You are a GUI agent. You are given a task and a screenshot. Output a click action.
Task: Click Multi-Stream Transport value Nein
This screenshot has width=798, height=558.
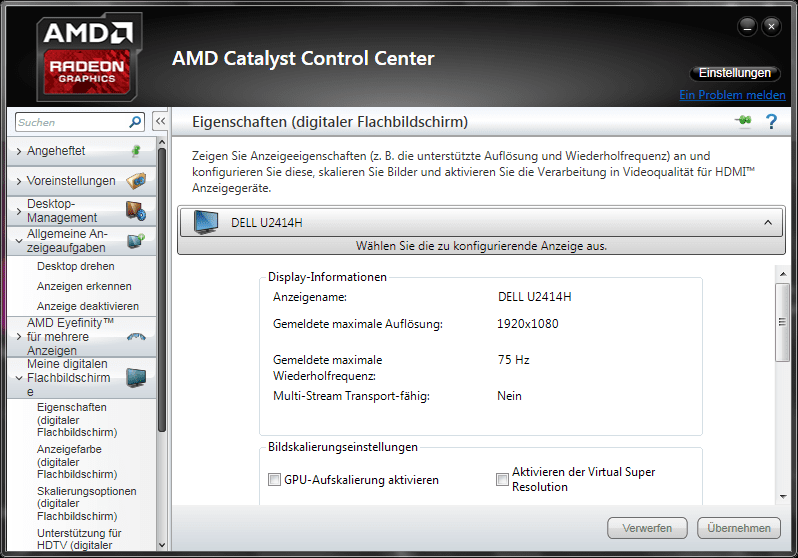509,396
